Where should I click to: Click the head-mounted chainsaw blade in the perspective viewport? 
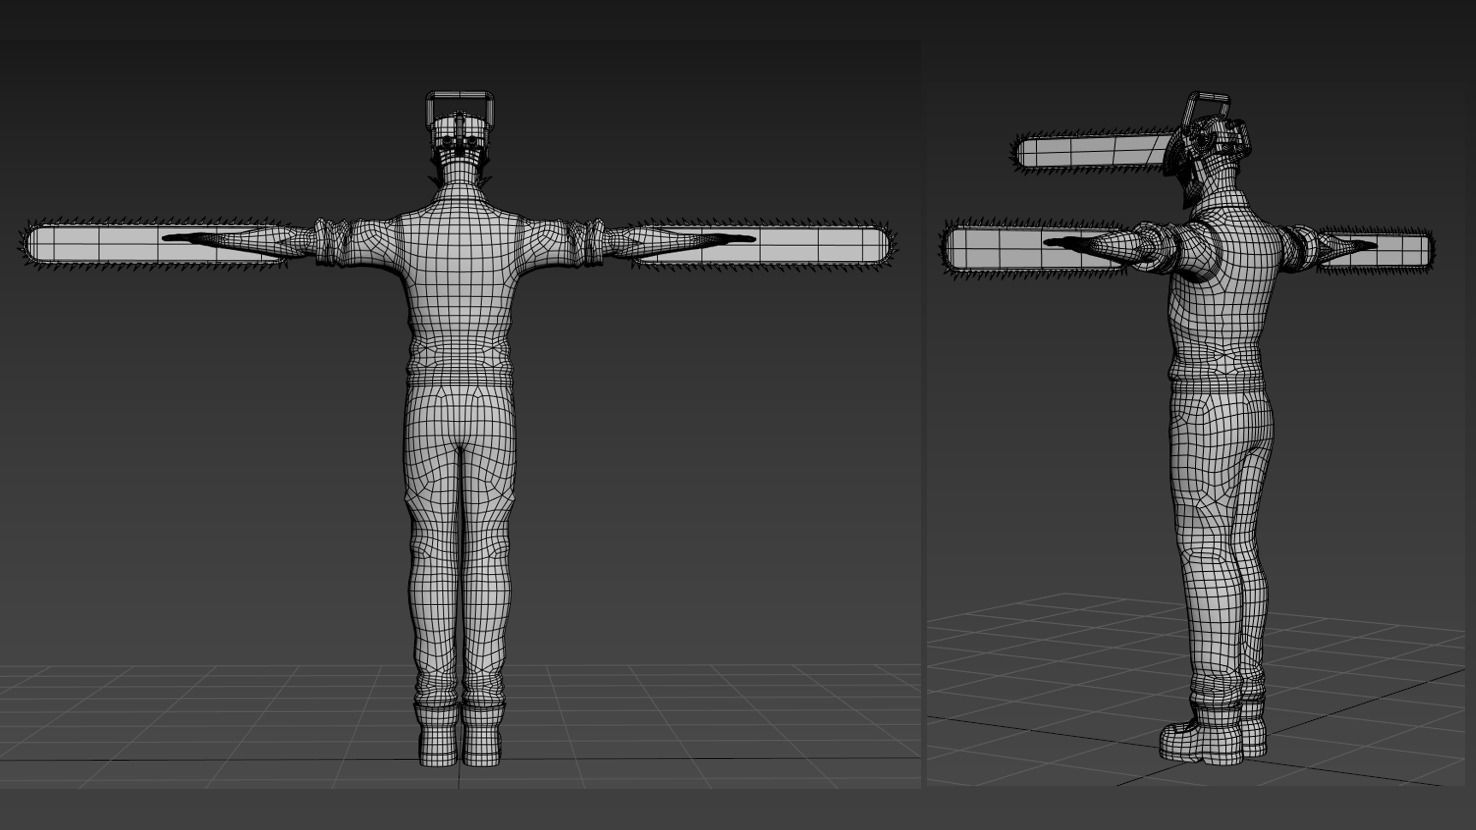[1093, 153]
